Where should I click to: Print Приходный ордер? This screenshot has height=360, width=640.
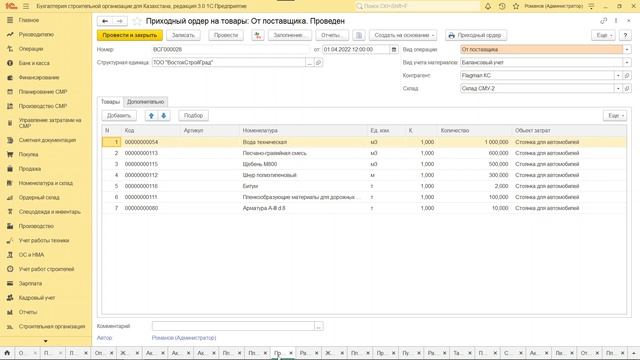476,36
